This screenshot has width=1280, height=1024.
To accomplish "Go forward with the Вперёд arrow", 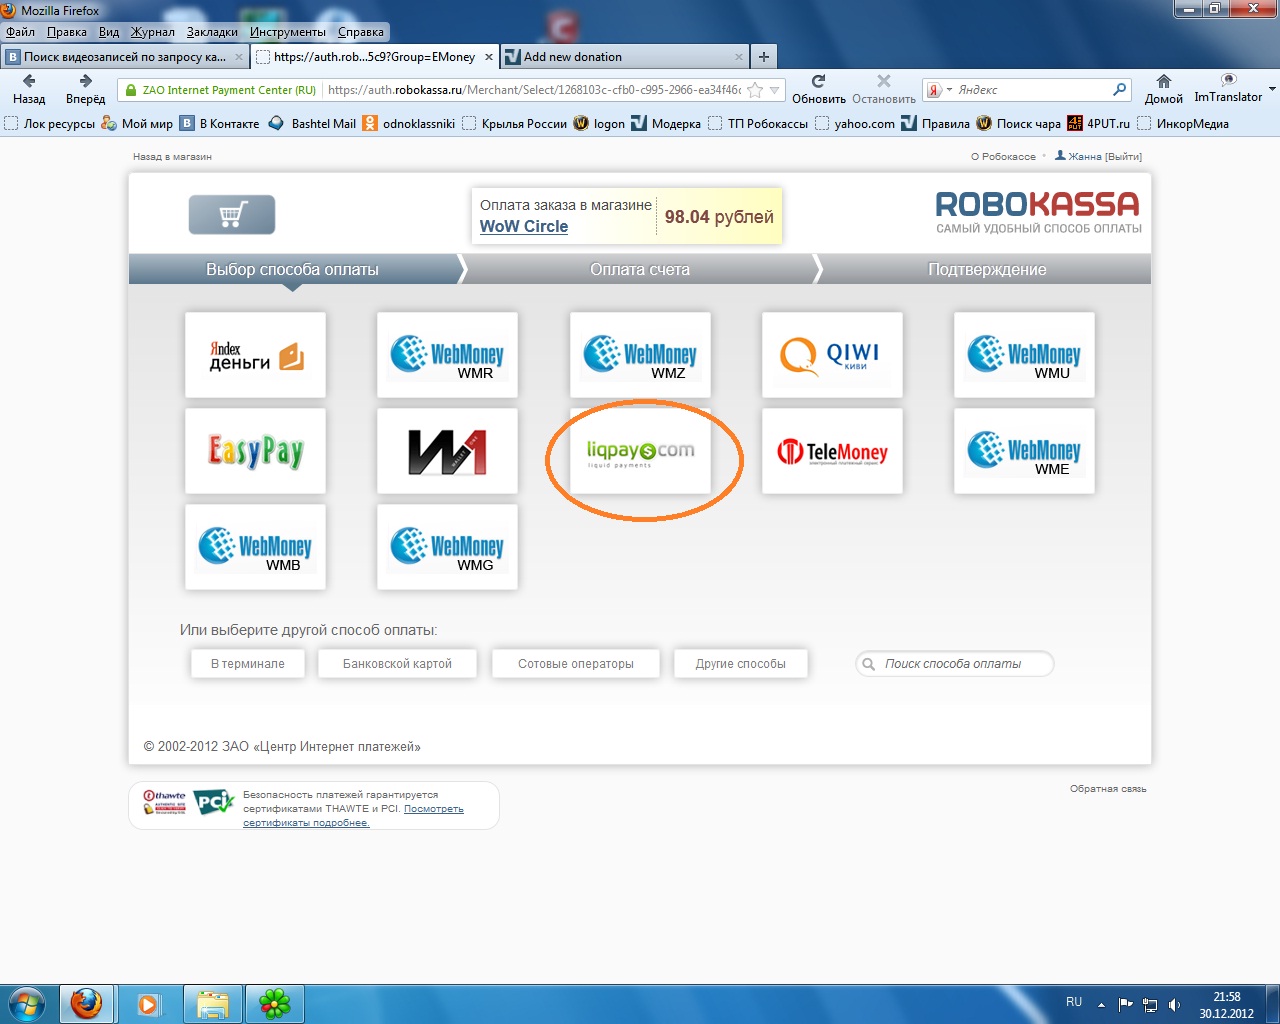I will [85, 89].
